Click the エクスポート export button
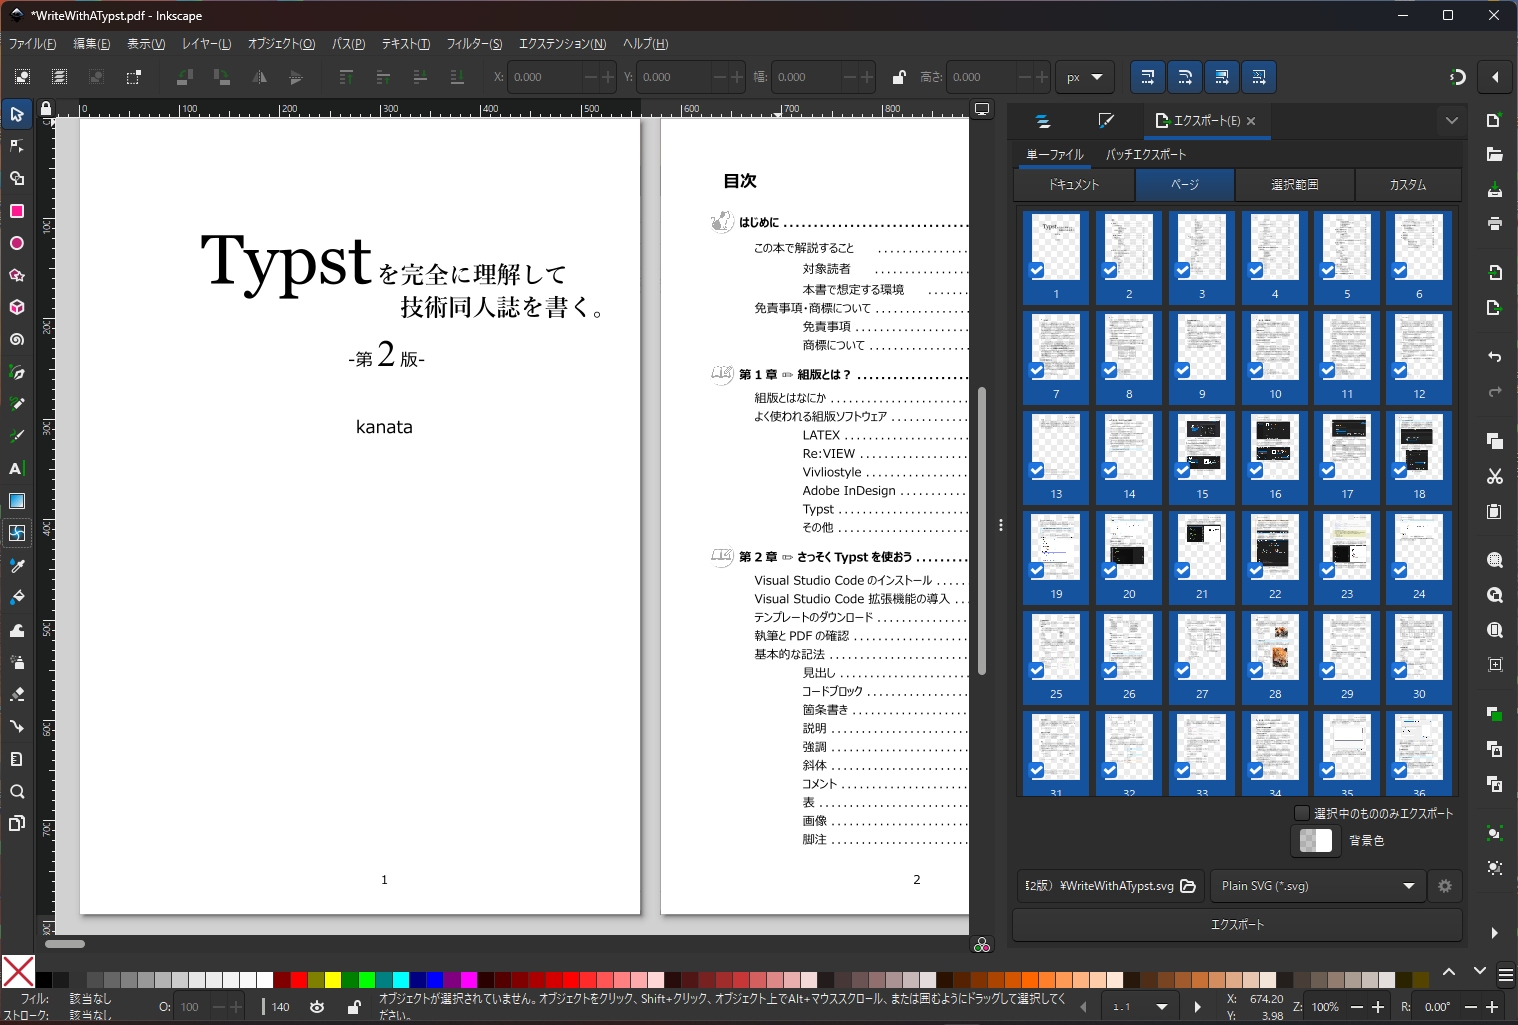 coord(1237,925)
